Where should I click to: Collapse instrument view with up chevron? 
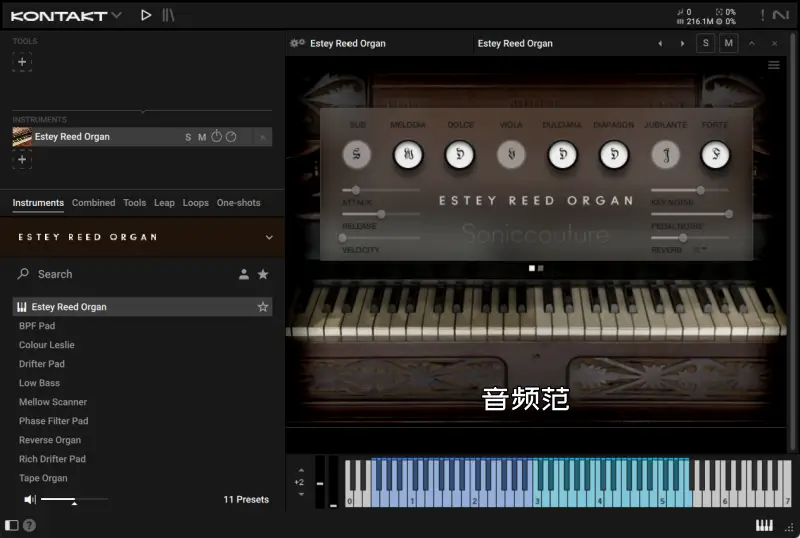tap(752, 43)
